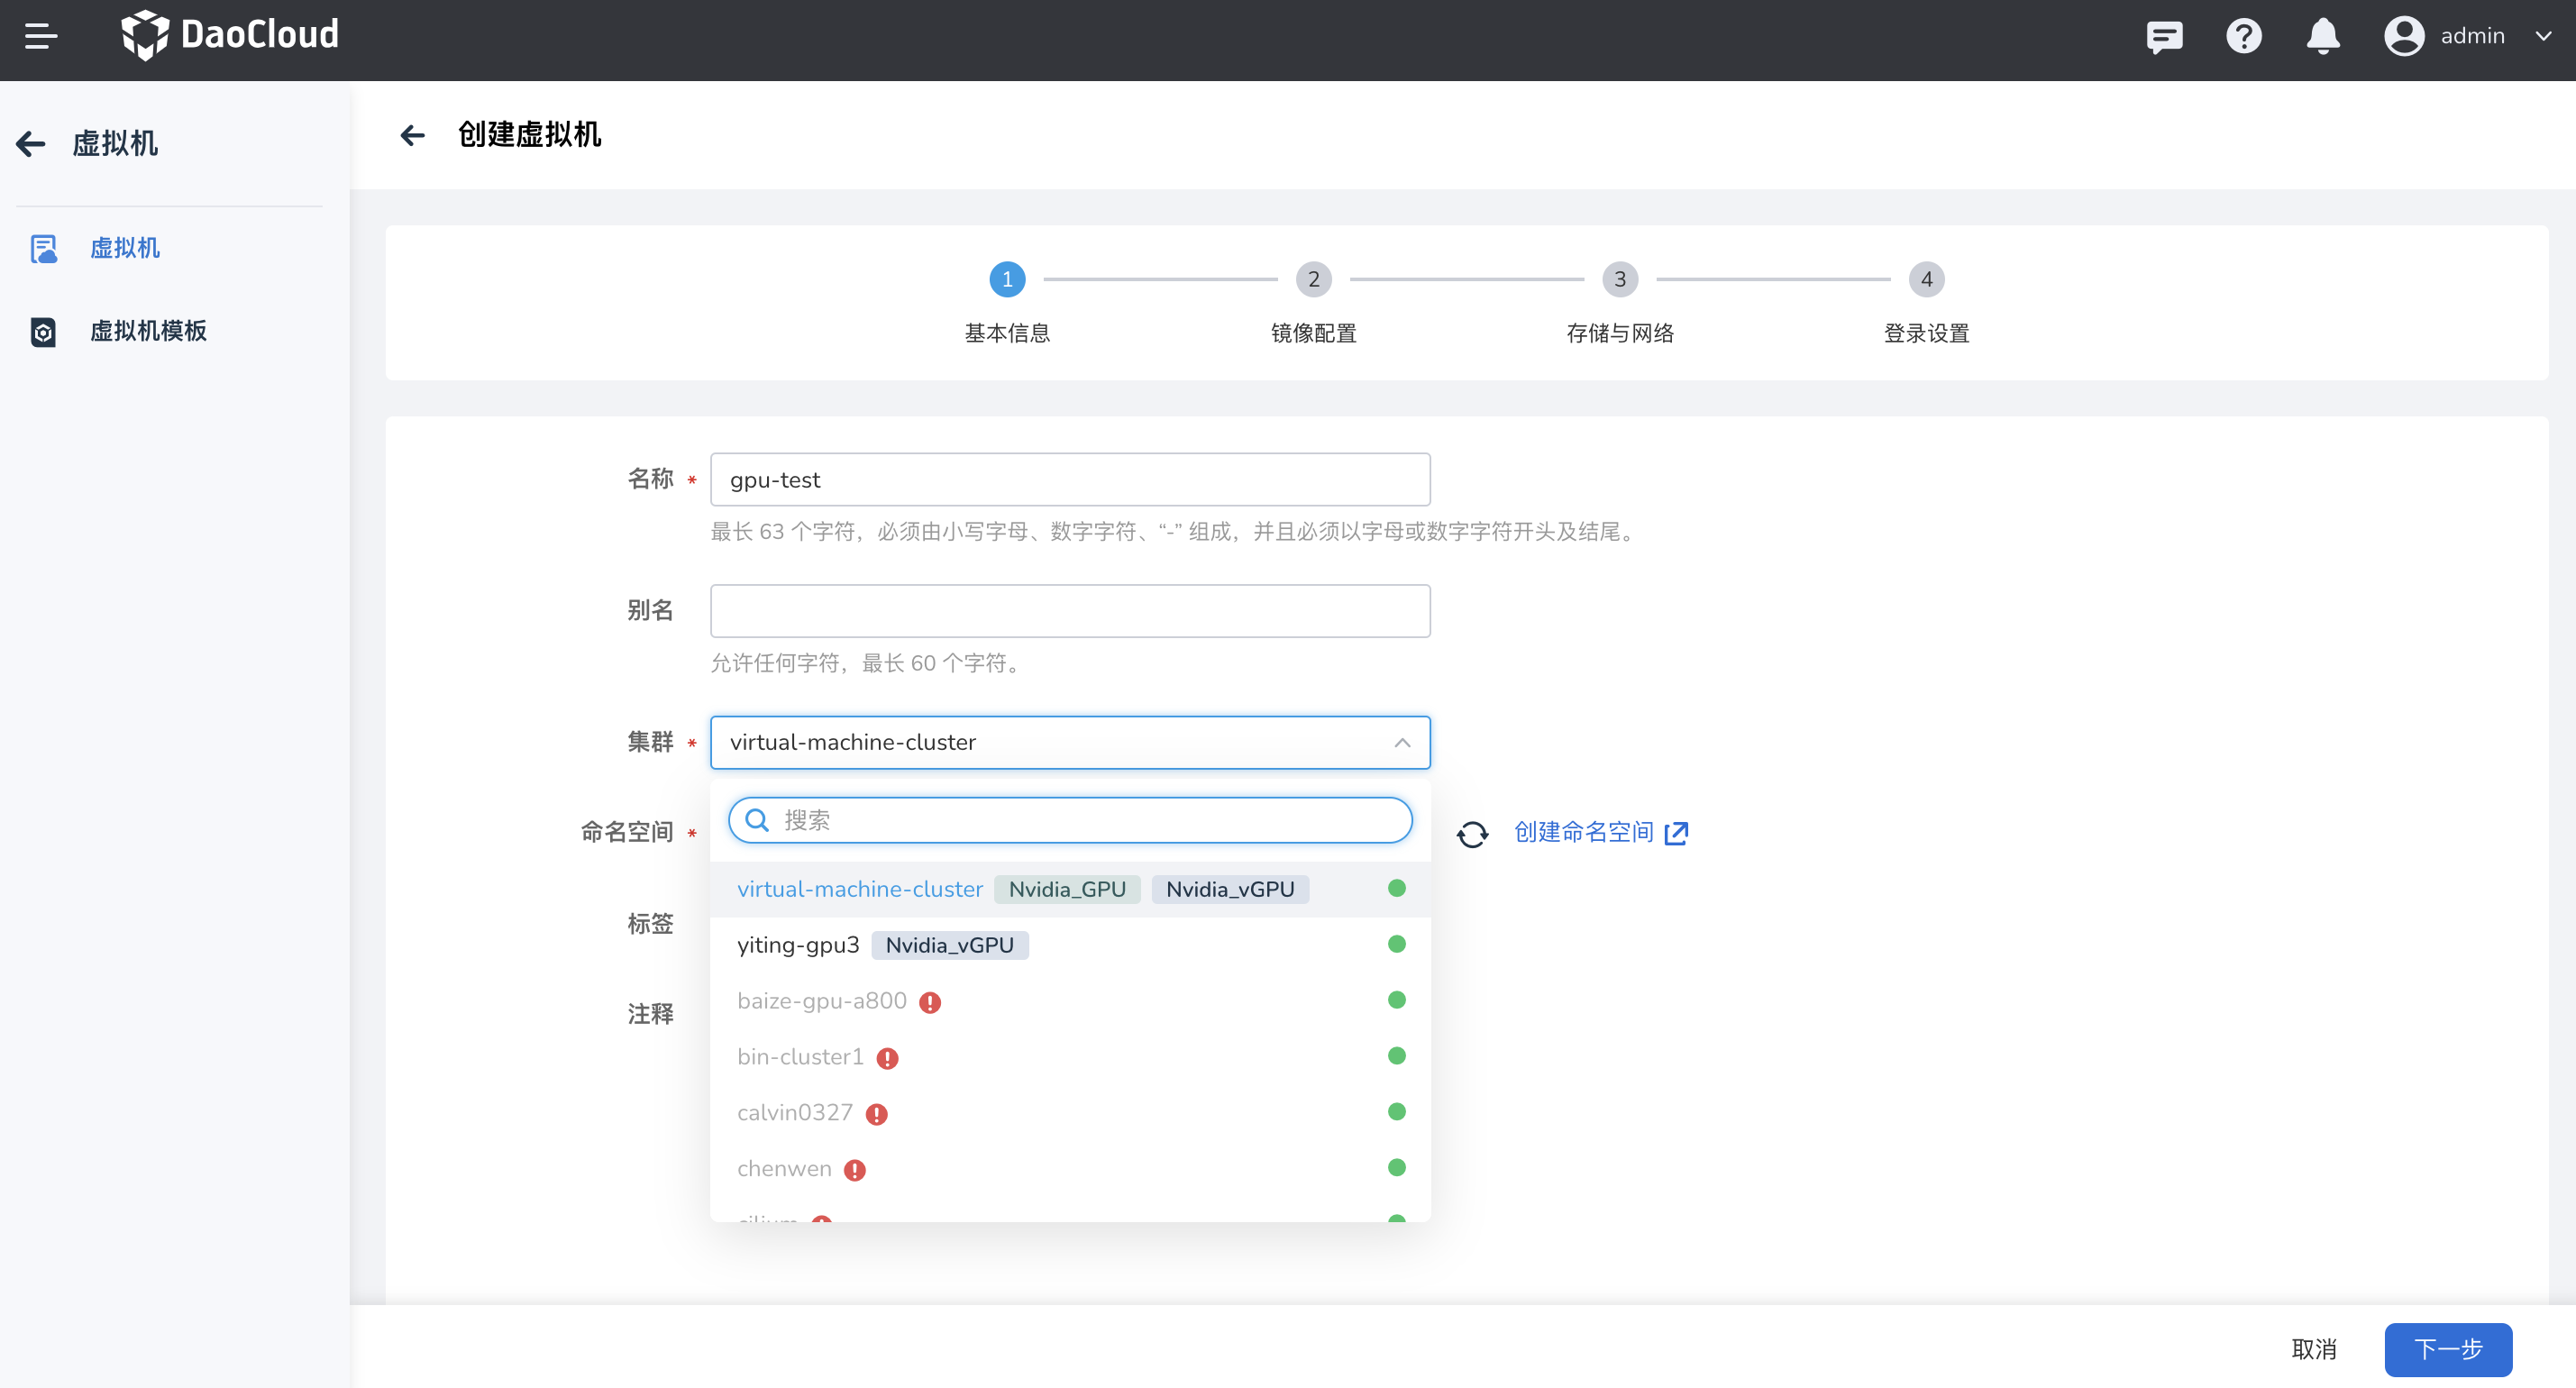Click green status dot for bin-cluster1
2576x1388 pixels.
pos(1397,1056)
